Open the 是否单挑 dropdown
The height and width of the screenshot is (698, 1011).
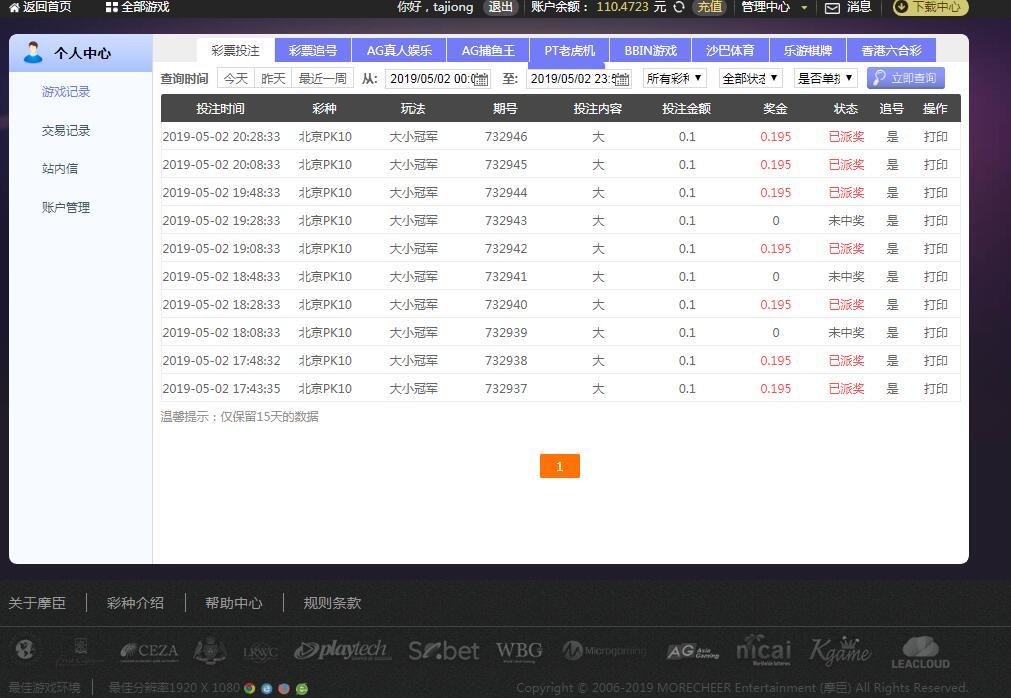825,78
